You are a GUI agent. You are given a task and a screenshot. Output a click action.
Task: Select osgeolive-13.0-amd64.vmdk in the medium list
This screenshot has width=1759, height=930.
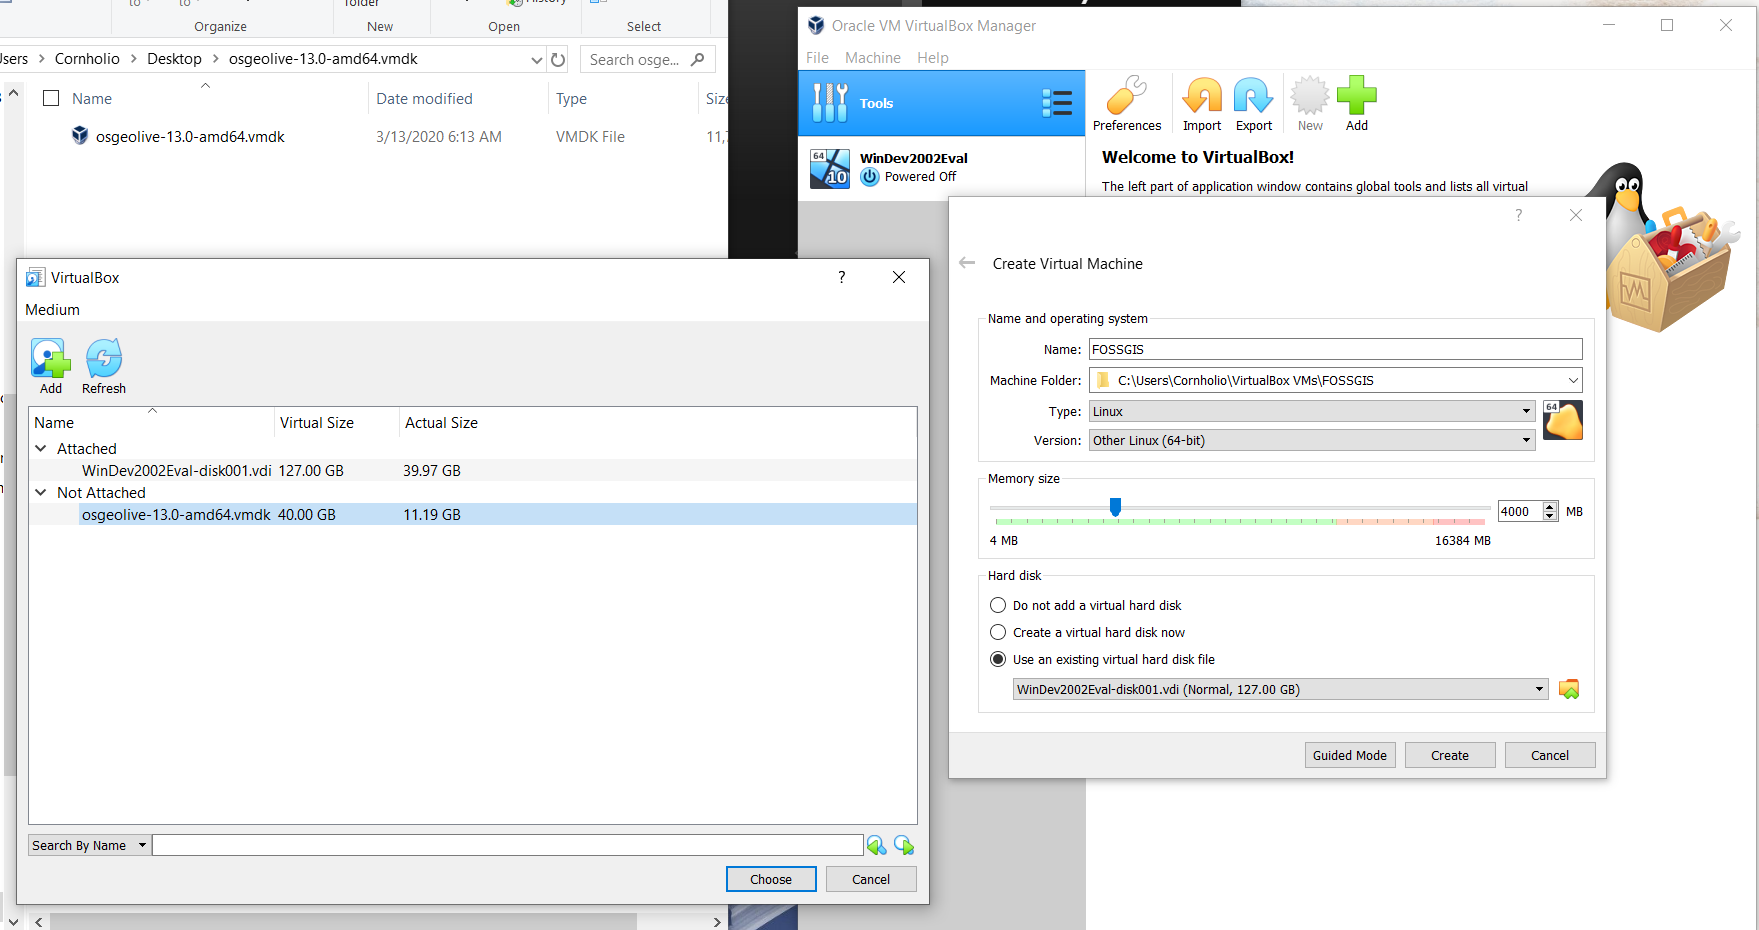(x=472, y=514)
